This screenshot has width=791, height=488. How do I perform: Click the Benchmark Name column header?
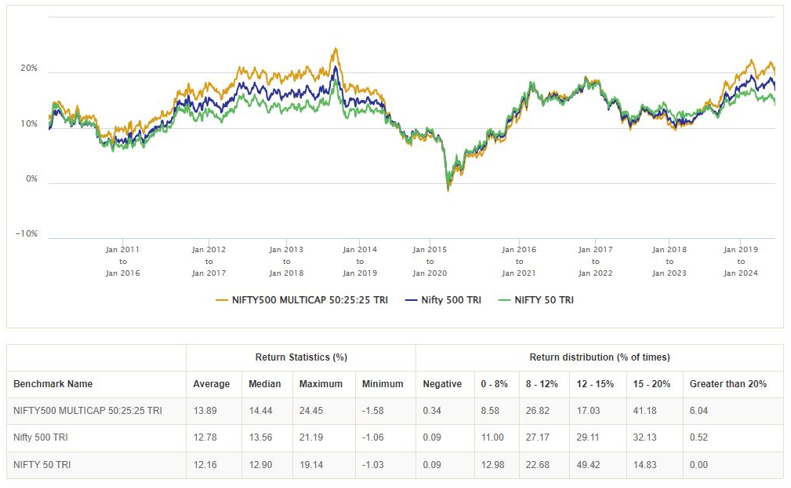(x=53, y=384)
